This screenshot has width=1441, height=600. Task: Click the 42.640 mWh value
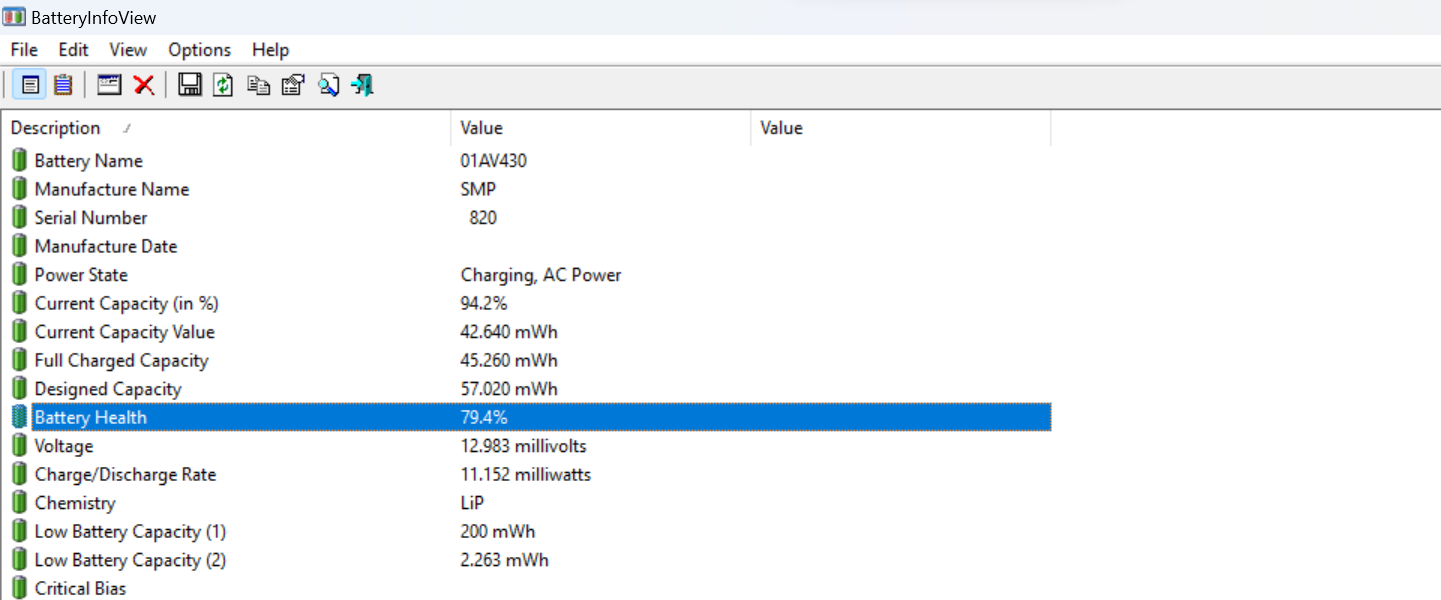tap(509, 332)
